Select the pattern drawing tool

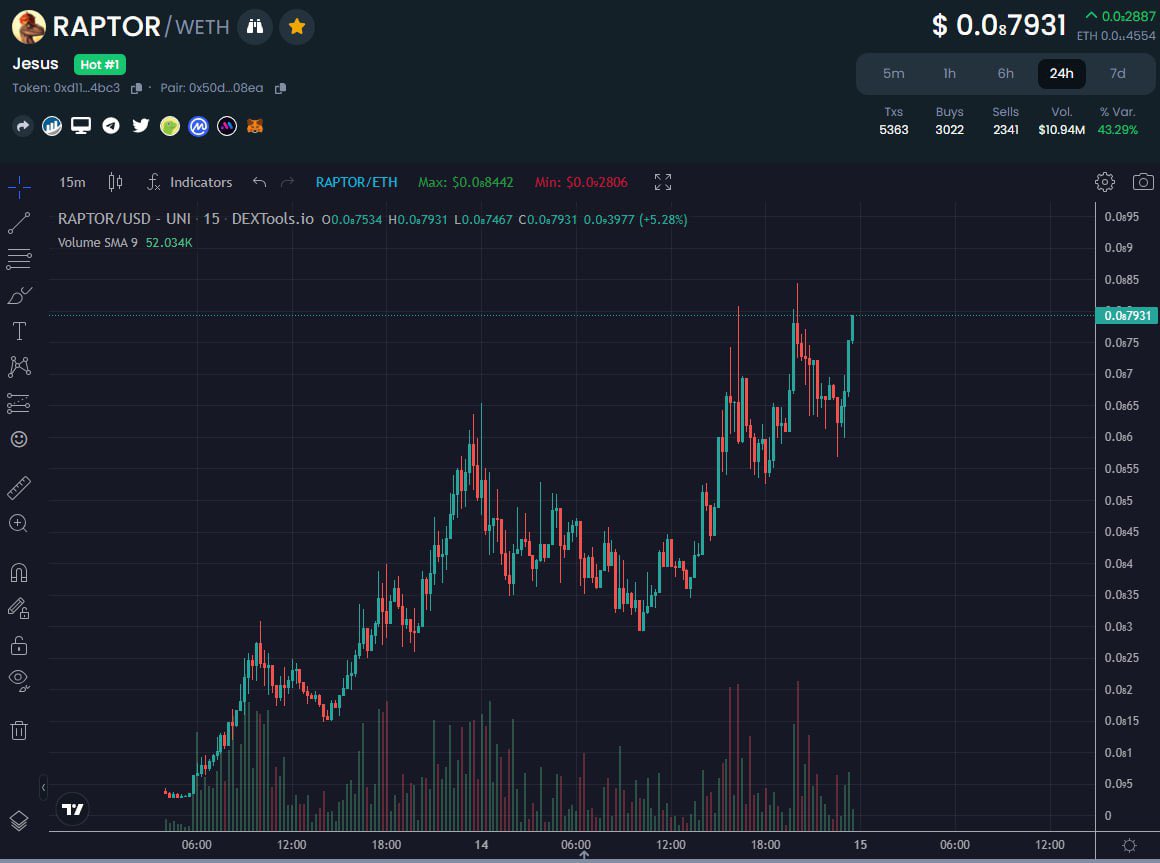(x=19, y=367)
